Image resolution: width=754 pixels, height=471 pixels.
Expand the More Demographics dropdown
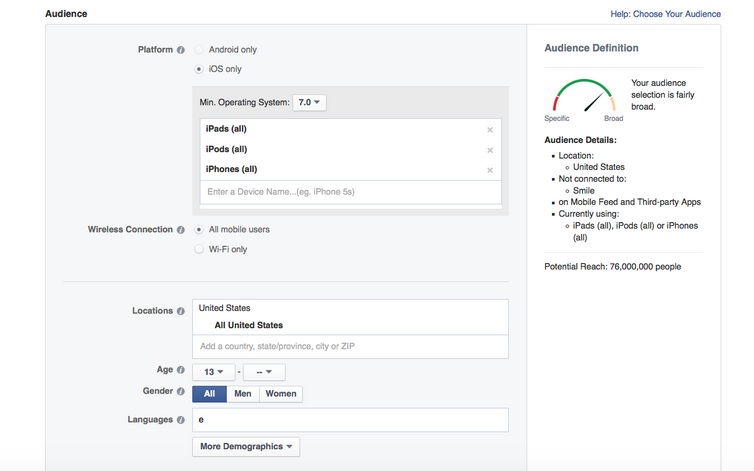click(246, 446)
